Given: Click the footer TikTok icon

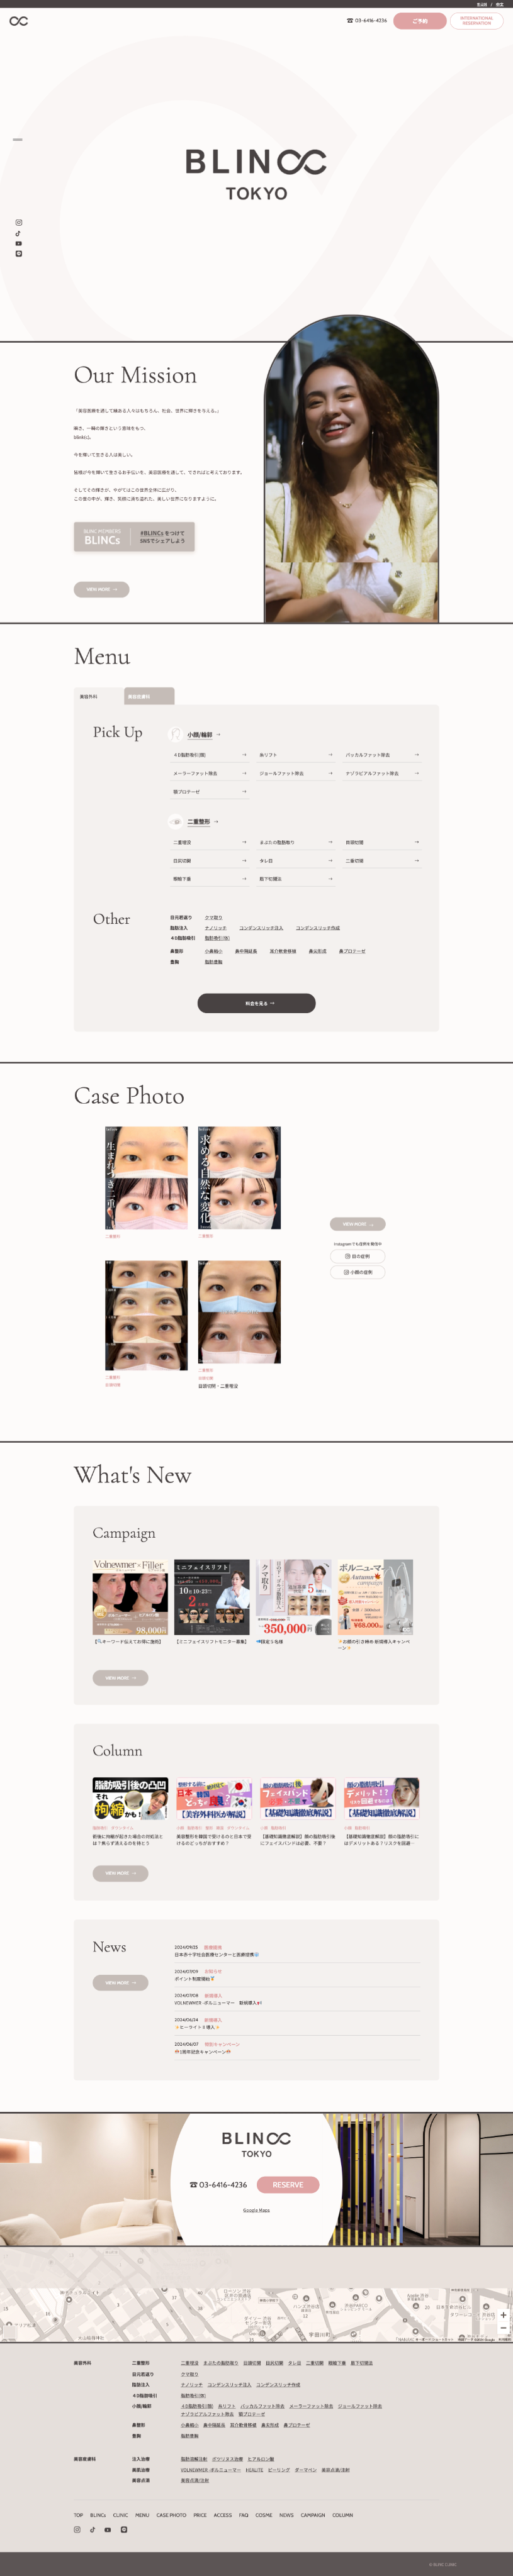Looking at the screenshot, I should coord(92,2529).
